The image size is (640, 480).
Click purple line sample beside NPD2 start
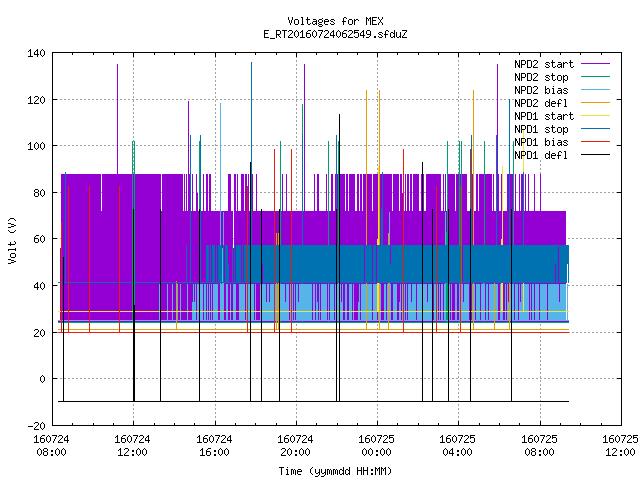[595, 64]
